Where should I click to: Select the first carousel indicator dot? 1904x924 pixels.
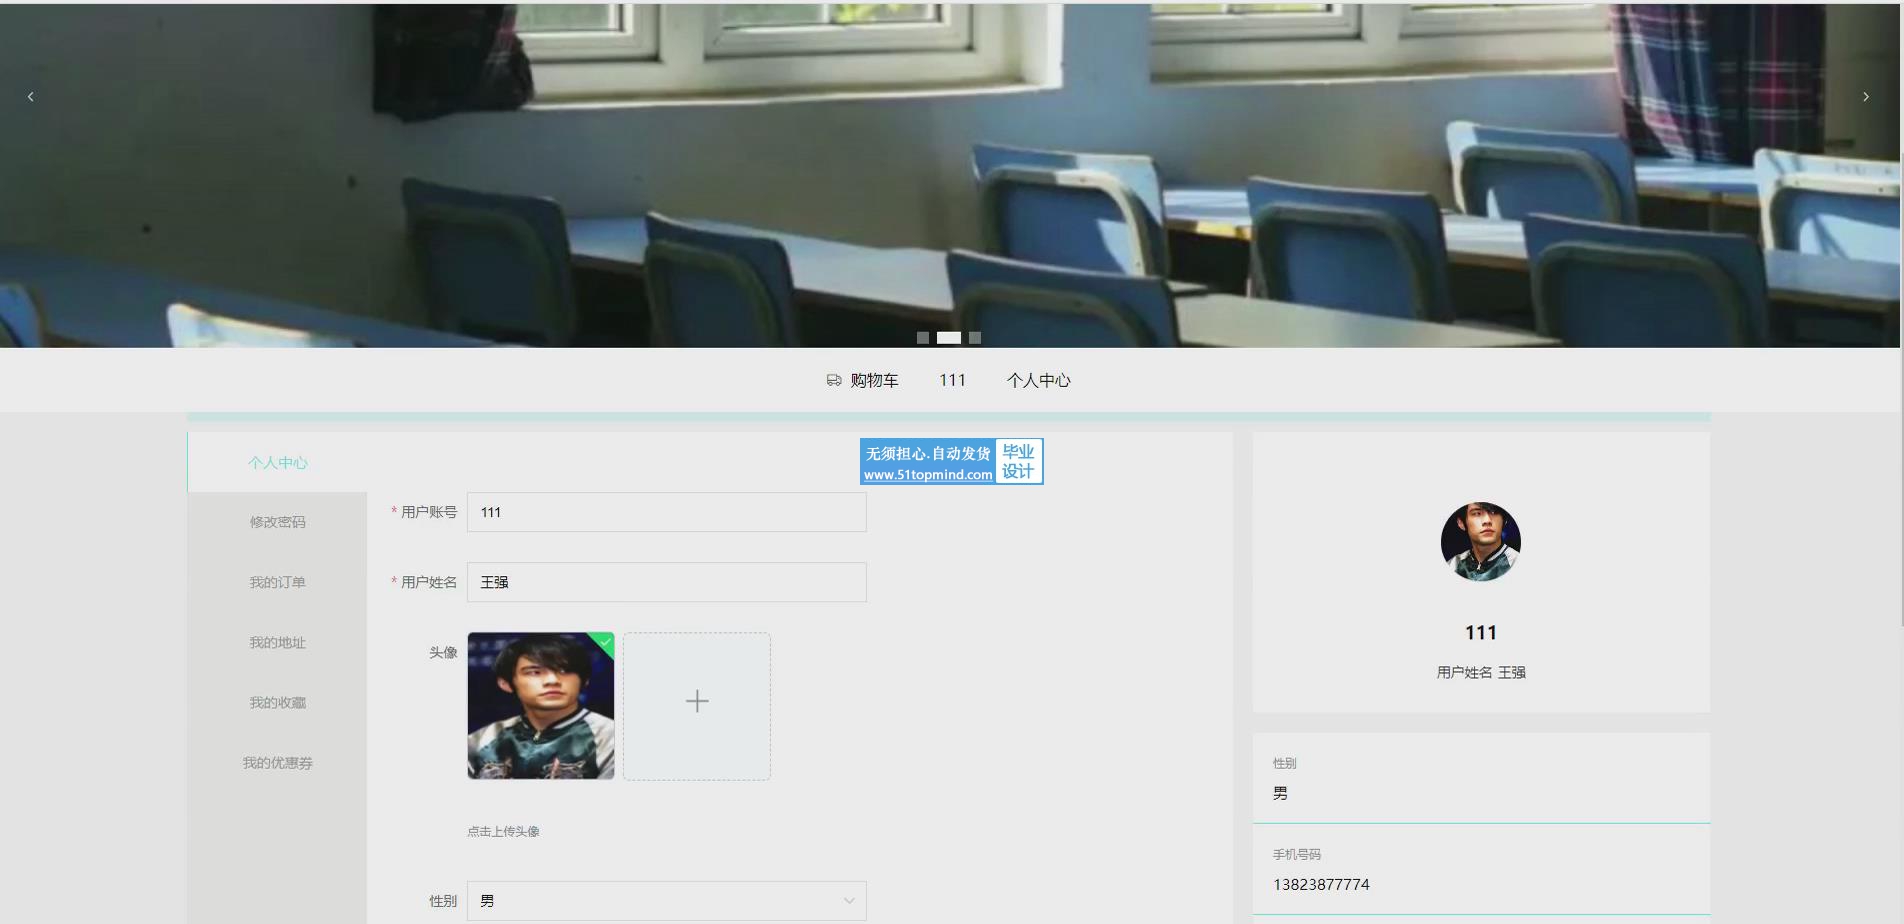[923, 338]
